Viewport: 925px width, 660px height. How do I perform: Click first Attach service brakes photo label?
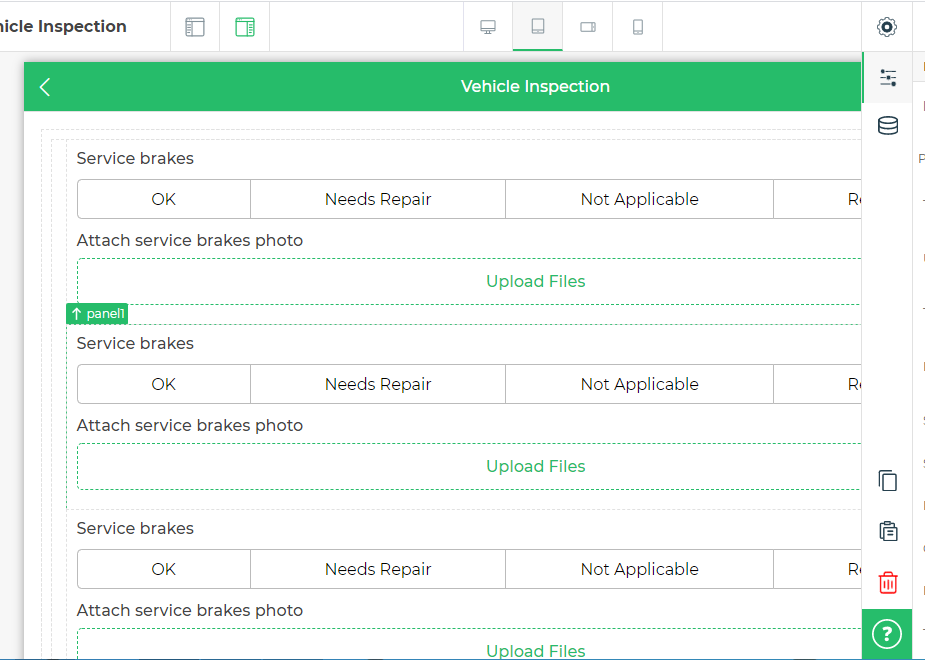[189, 241]
